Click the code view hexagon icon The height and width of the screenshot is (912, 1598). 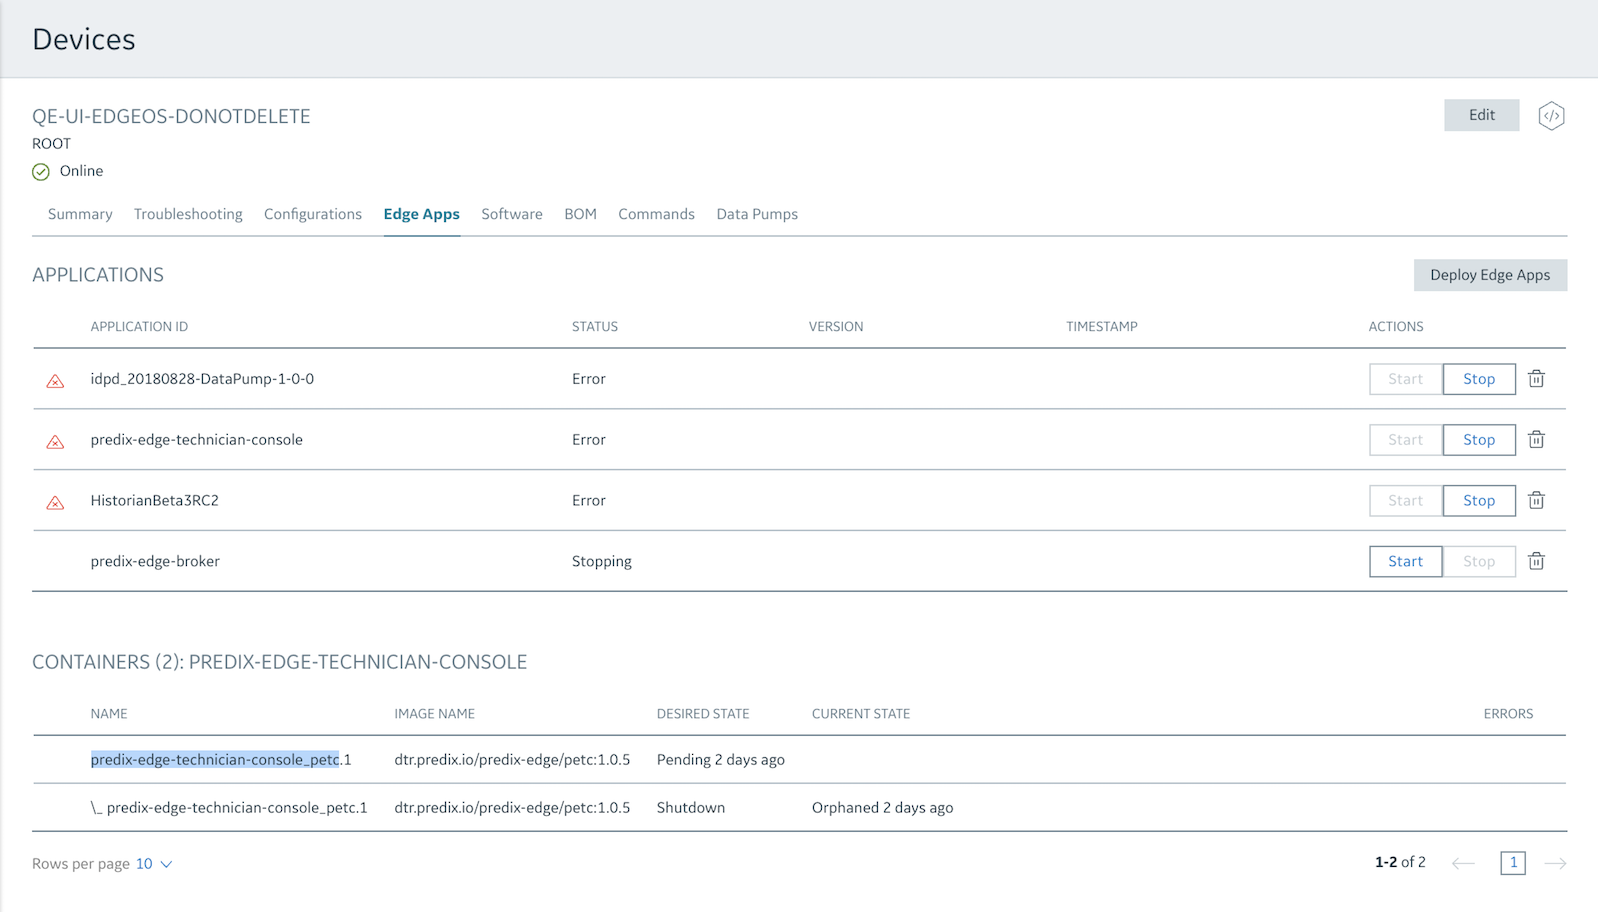pyautogui.click(x=1551, y=116)
